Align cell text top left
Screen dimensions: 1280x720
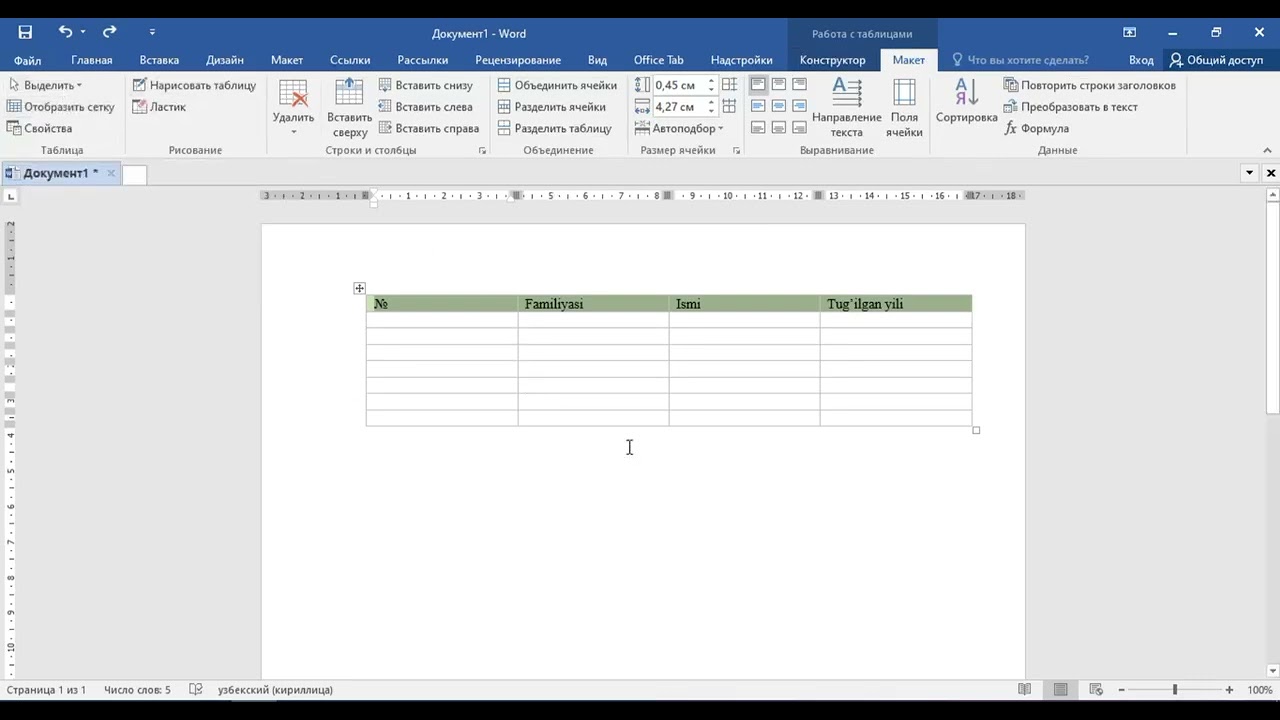tap(758, 85)
